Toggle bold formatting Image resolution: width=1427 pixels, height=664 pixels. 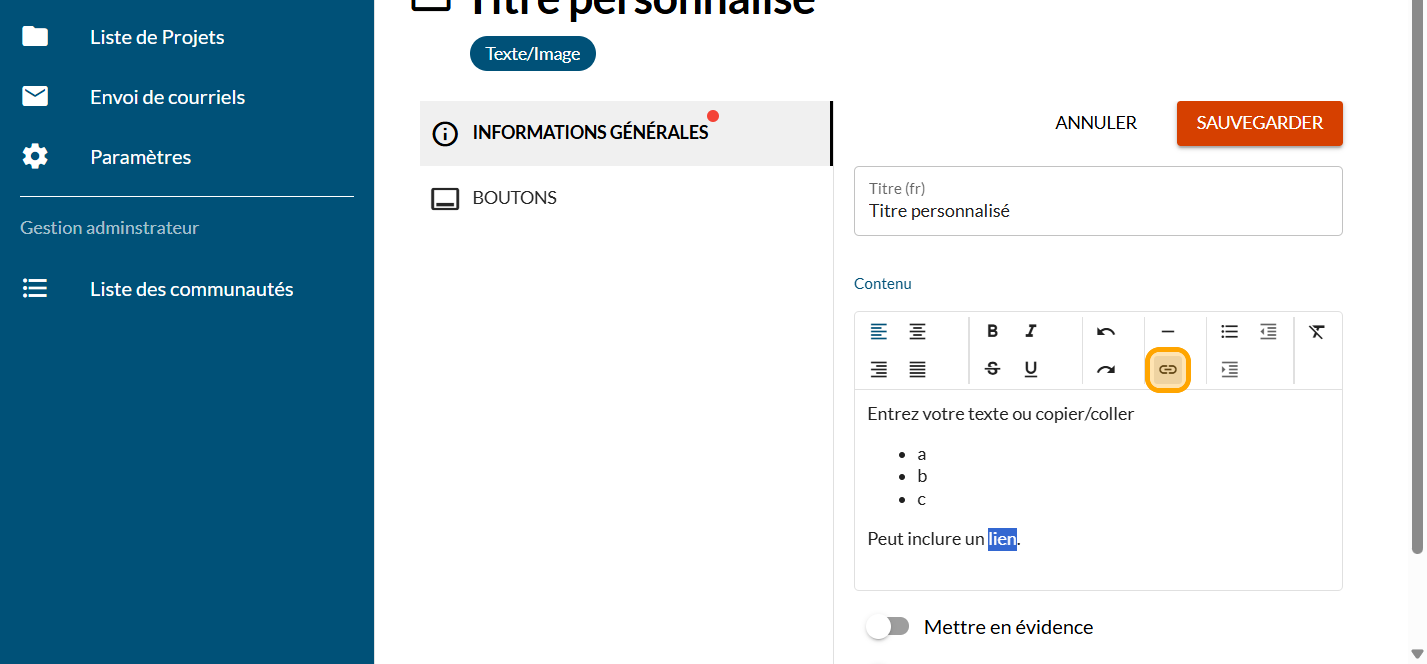point(992,332)
